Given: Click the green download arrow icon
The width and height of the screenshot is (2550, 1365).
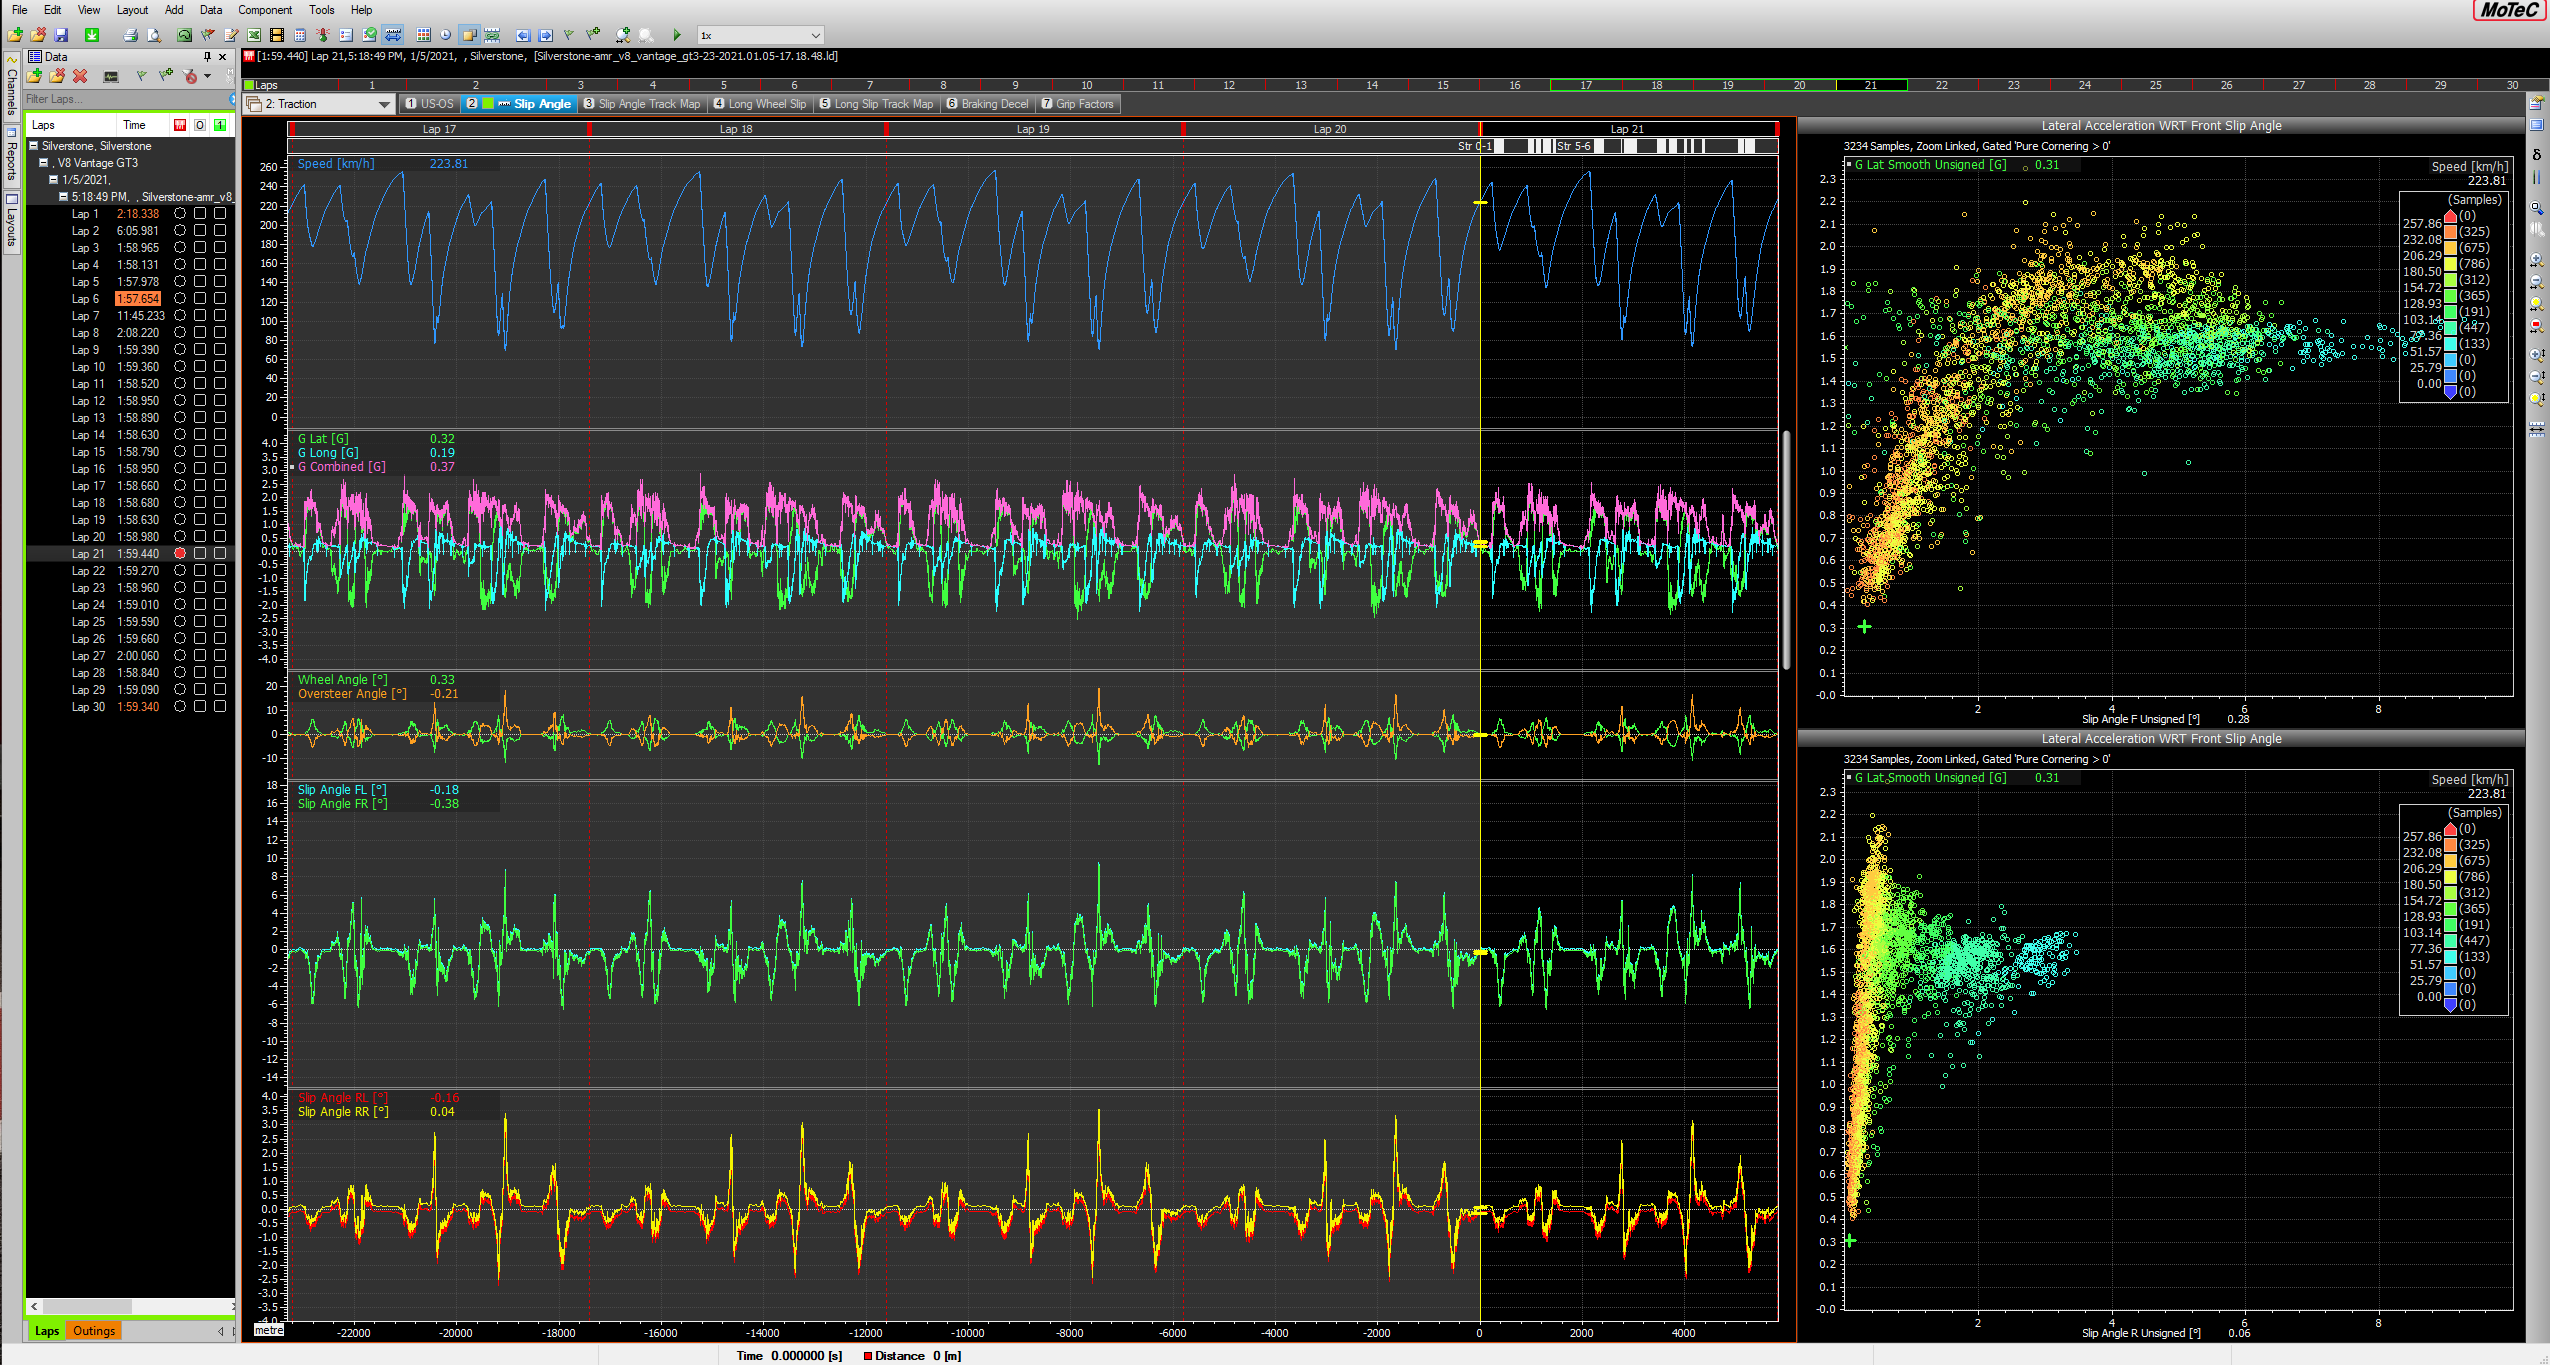Looking at the screenshot, I should pyautogui.click(x=92, y=35).
